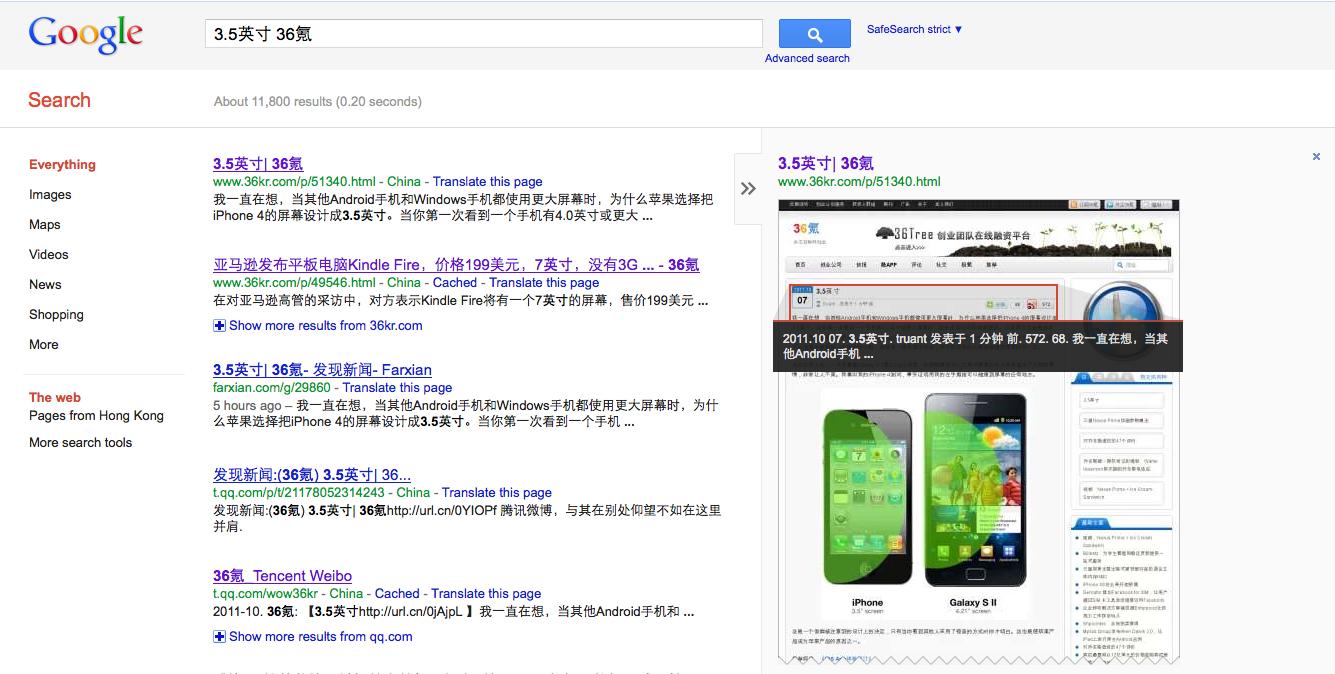
Task: Select The web filter
Action: [x=55, y=397]
